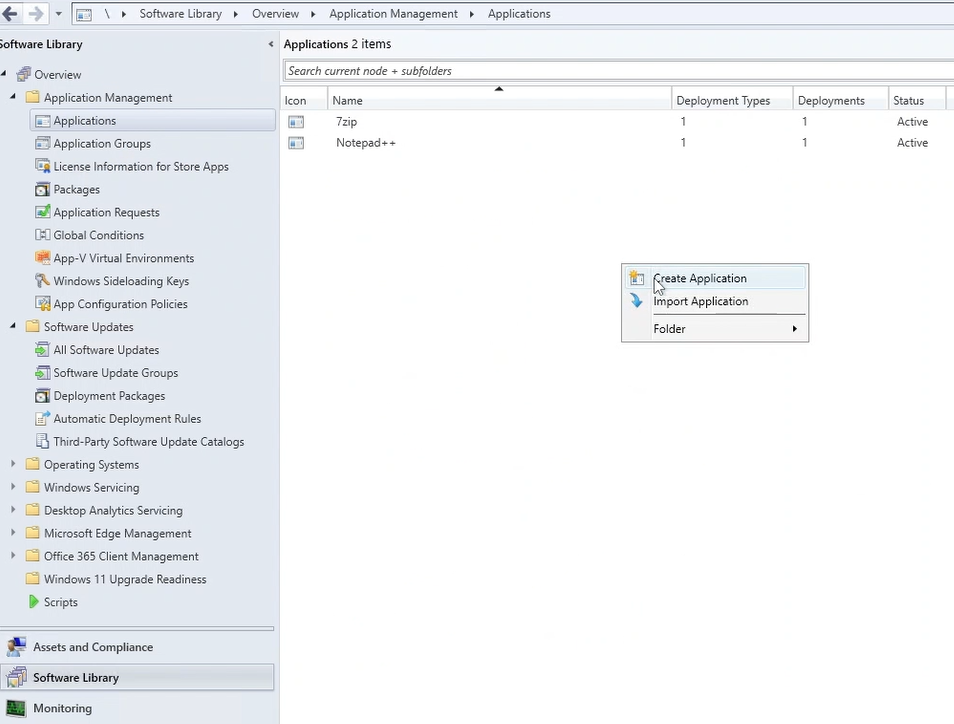Select Create Application from context menu
The height and width of the screenshot is (724, 954).
click(700, 278)
